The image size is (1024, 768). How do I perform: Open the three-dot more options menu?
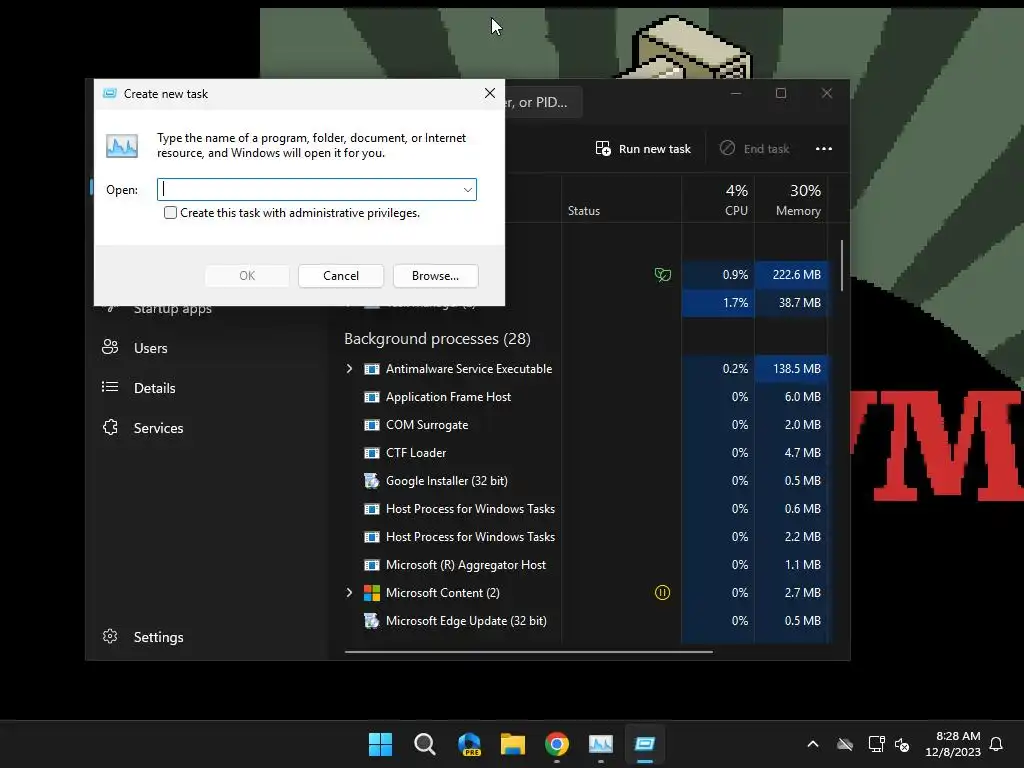[x=824, y=149]
